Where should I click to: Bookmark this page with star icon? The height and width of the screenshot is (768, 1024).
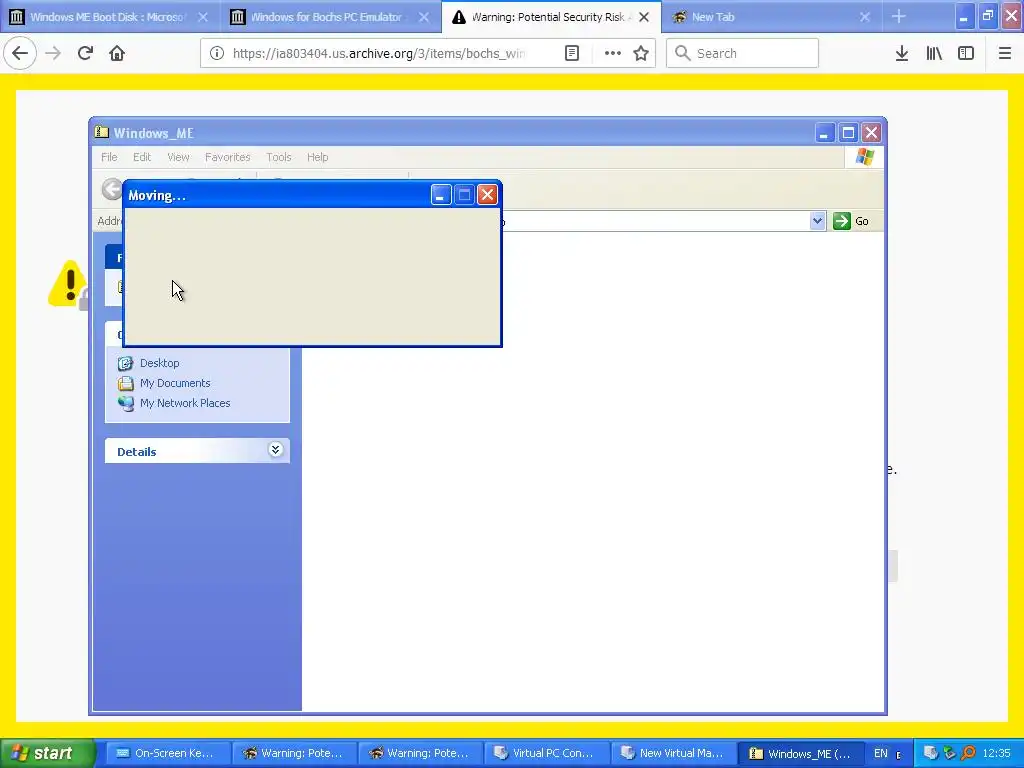coord(641,53)
